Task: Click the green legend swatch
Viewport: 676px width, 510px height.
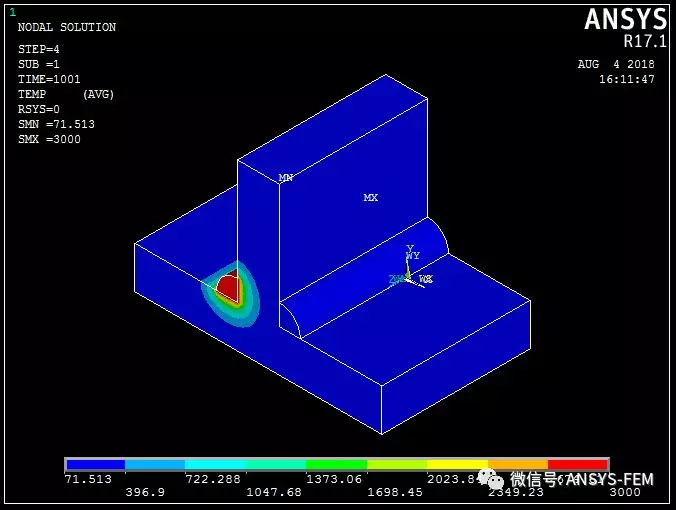Action: [x=336, y=464]
